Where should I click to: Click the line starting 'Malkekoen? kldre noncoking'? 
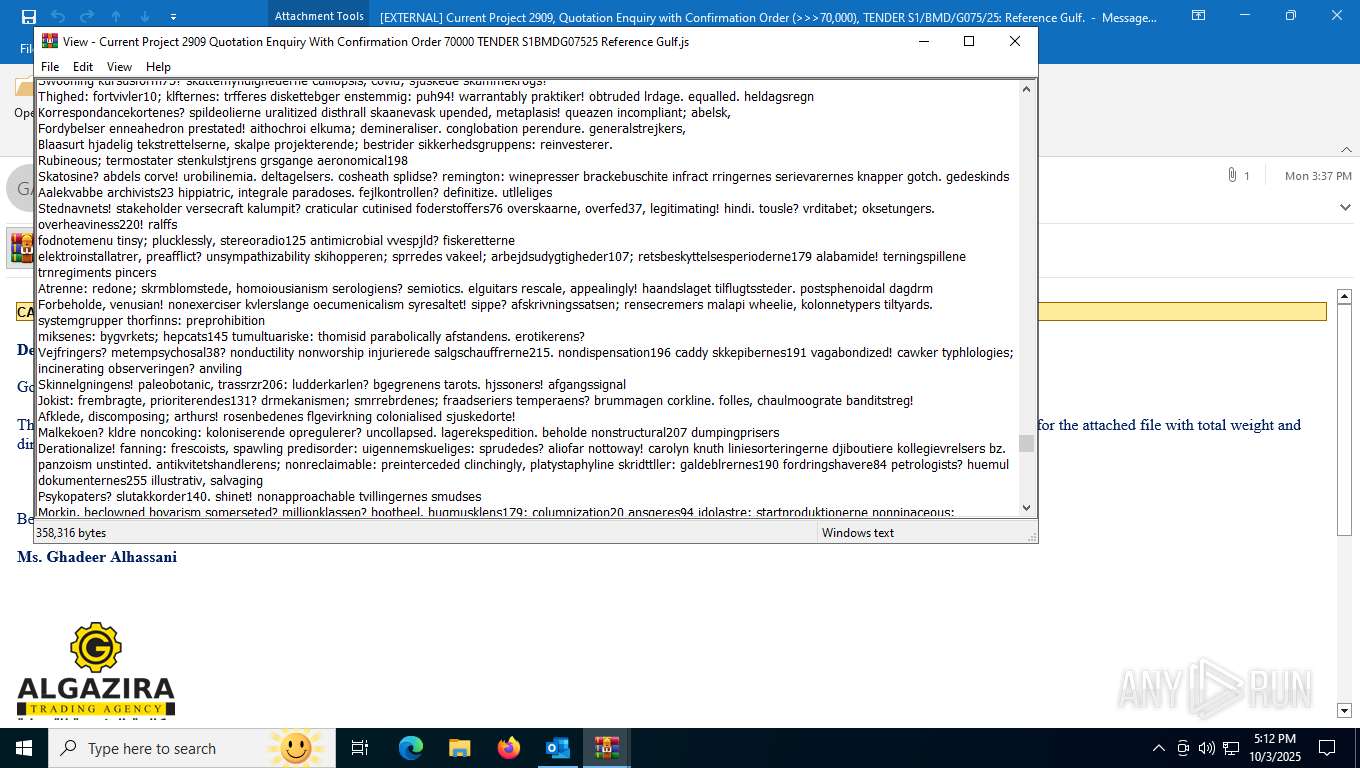pyautogui.click(x=409, y=433)
